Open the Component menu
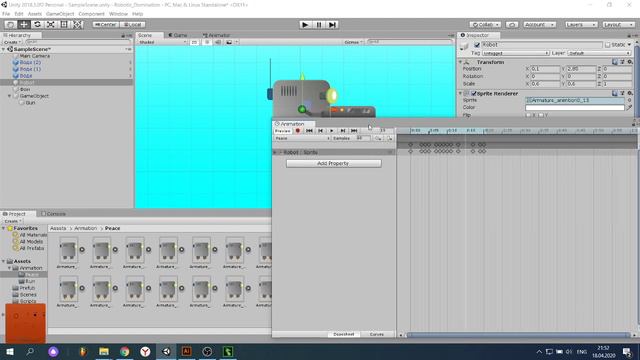This screenshot has height=360, width=640. [91, 14]
